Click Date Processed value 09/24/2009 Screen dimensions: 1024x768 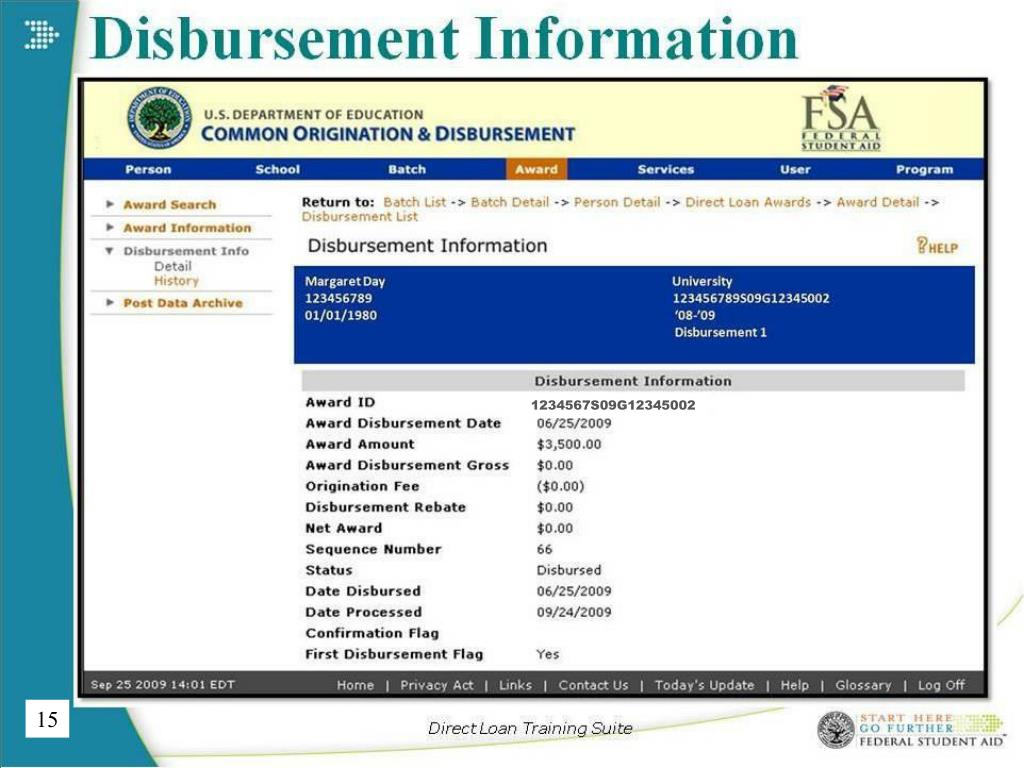coord(573,612)
